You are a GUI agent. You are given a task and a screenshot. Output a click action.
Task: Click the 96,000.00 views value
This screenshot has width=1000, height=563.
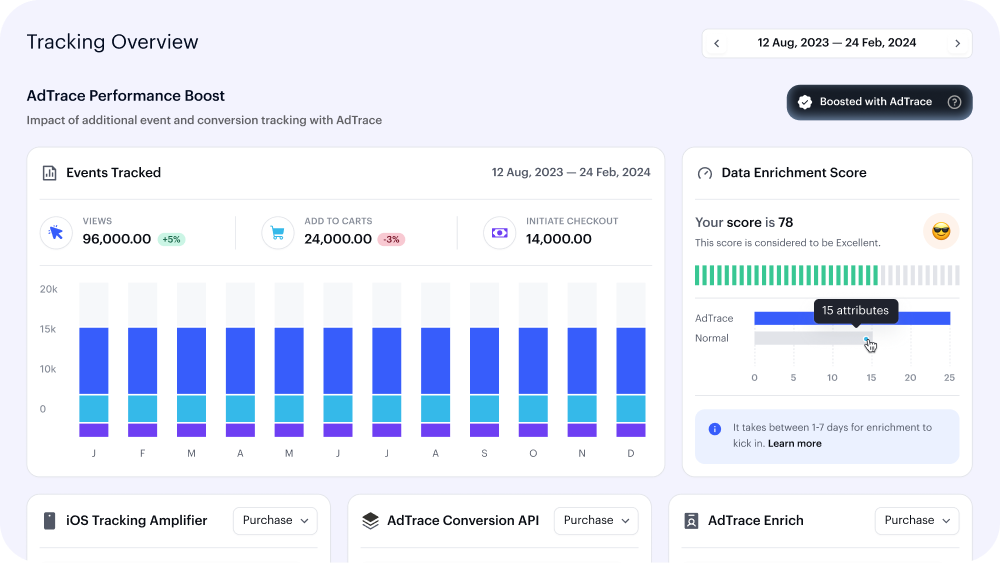click(x=117, y=239)
